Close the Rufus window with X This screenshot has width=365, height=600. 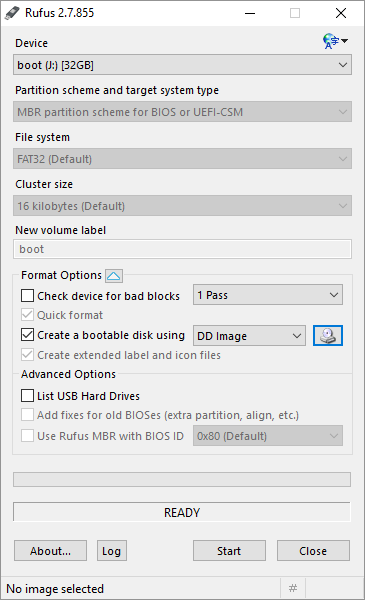point(341,13)
